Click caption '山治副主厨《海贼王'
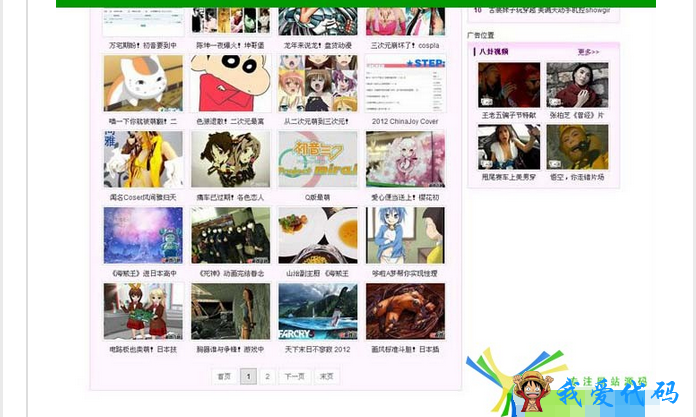Screen dimensions: 696x417 point(317,274)
